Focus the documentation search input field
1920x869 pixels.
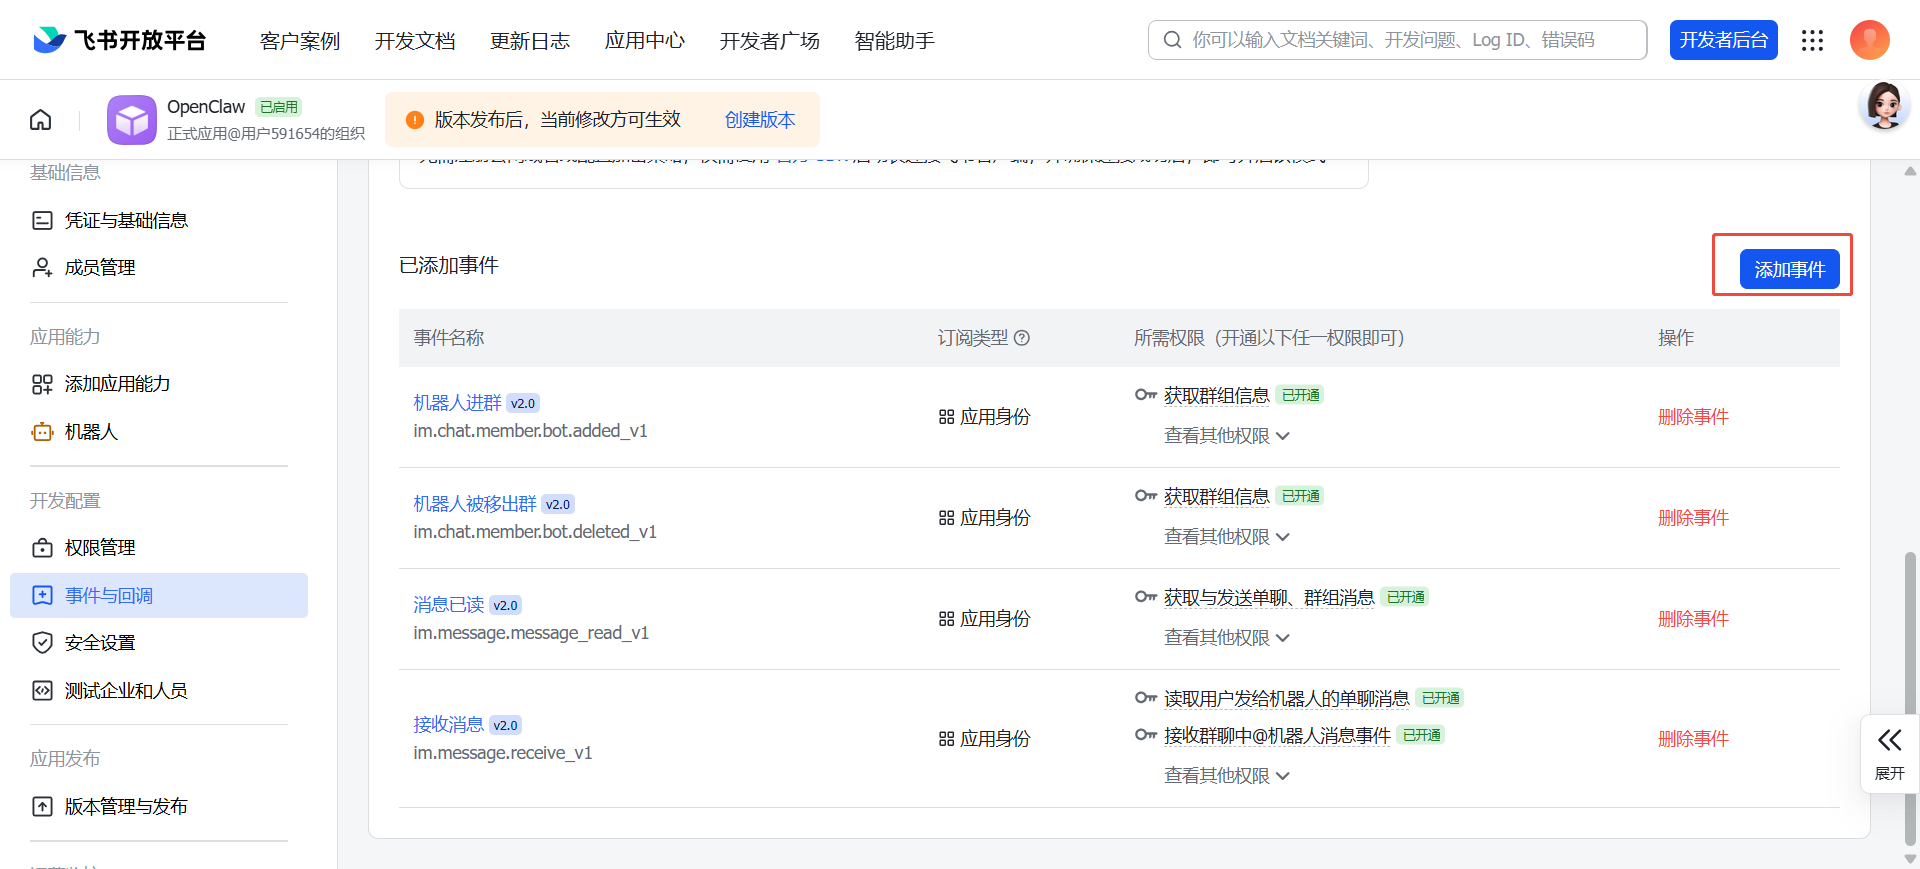(1410, 40)
